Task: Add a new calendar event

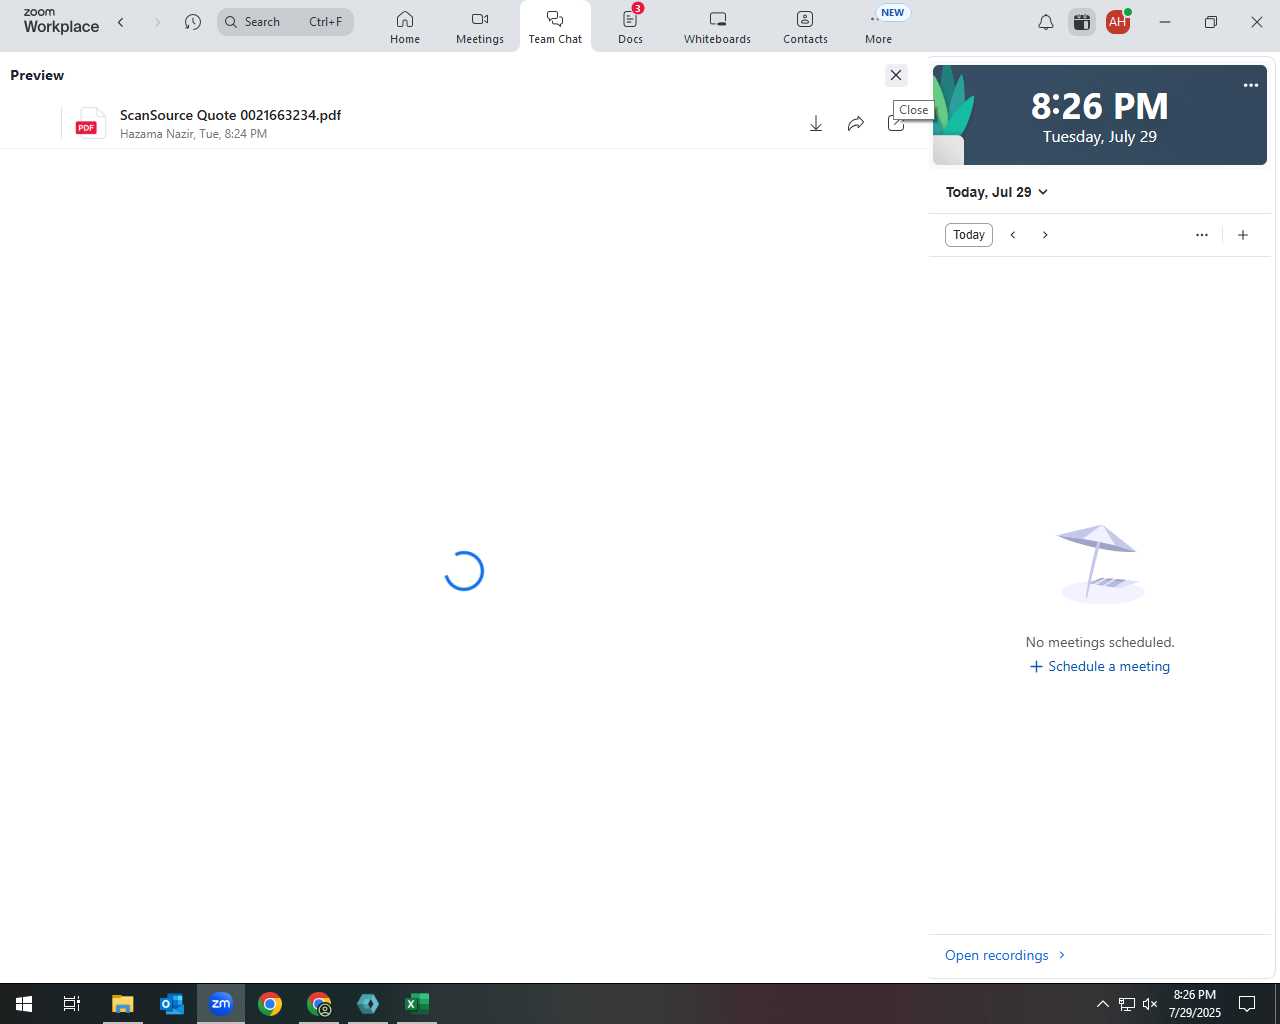Action: pyautogui.click(x=1243, y=235)
